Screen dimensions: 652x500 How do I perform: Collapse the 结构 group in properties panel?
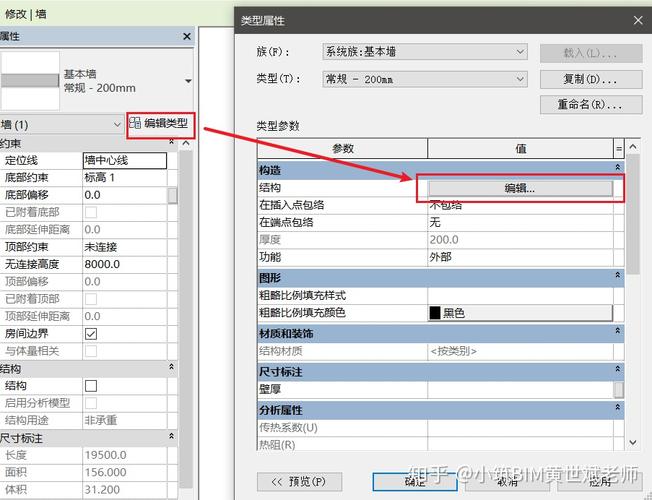pyautogui.click(x=171, y=367)
